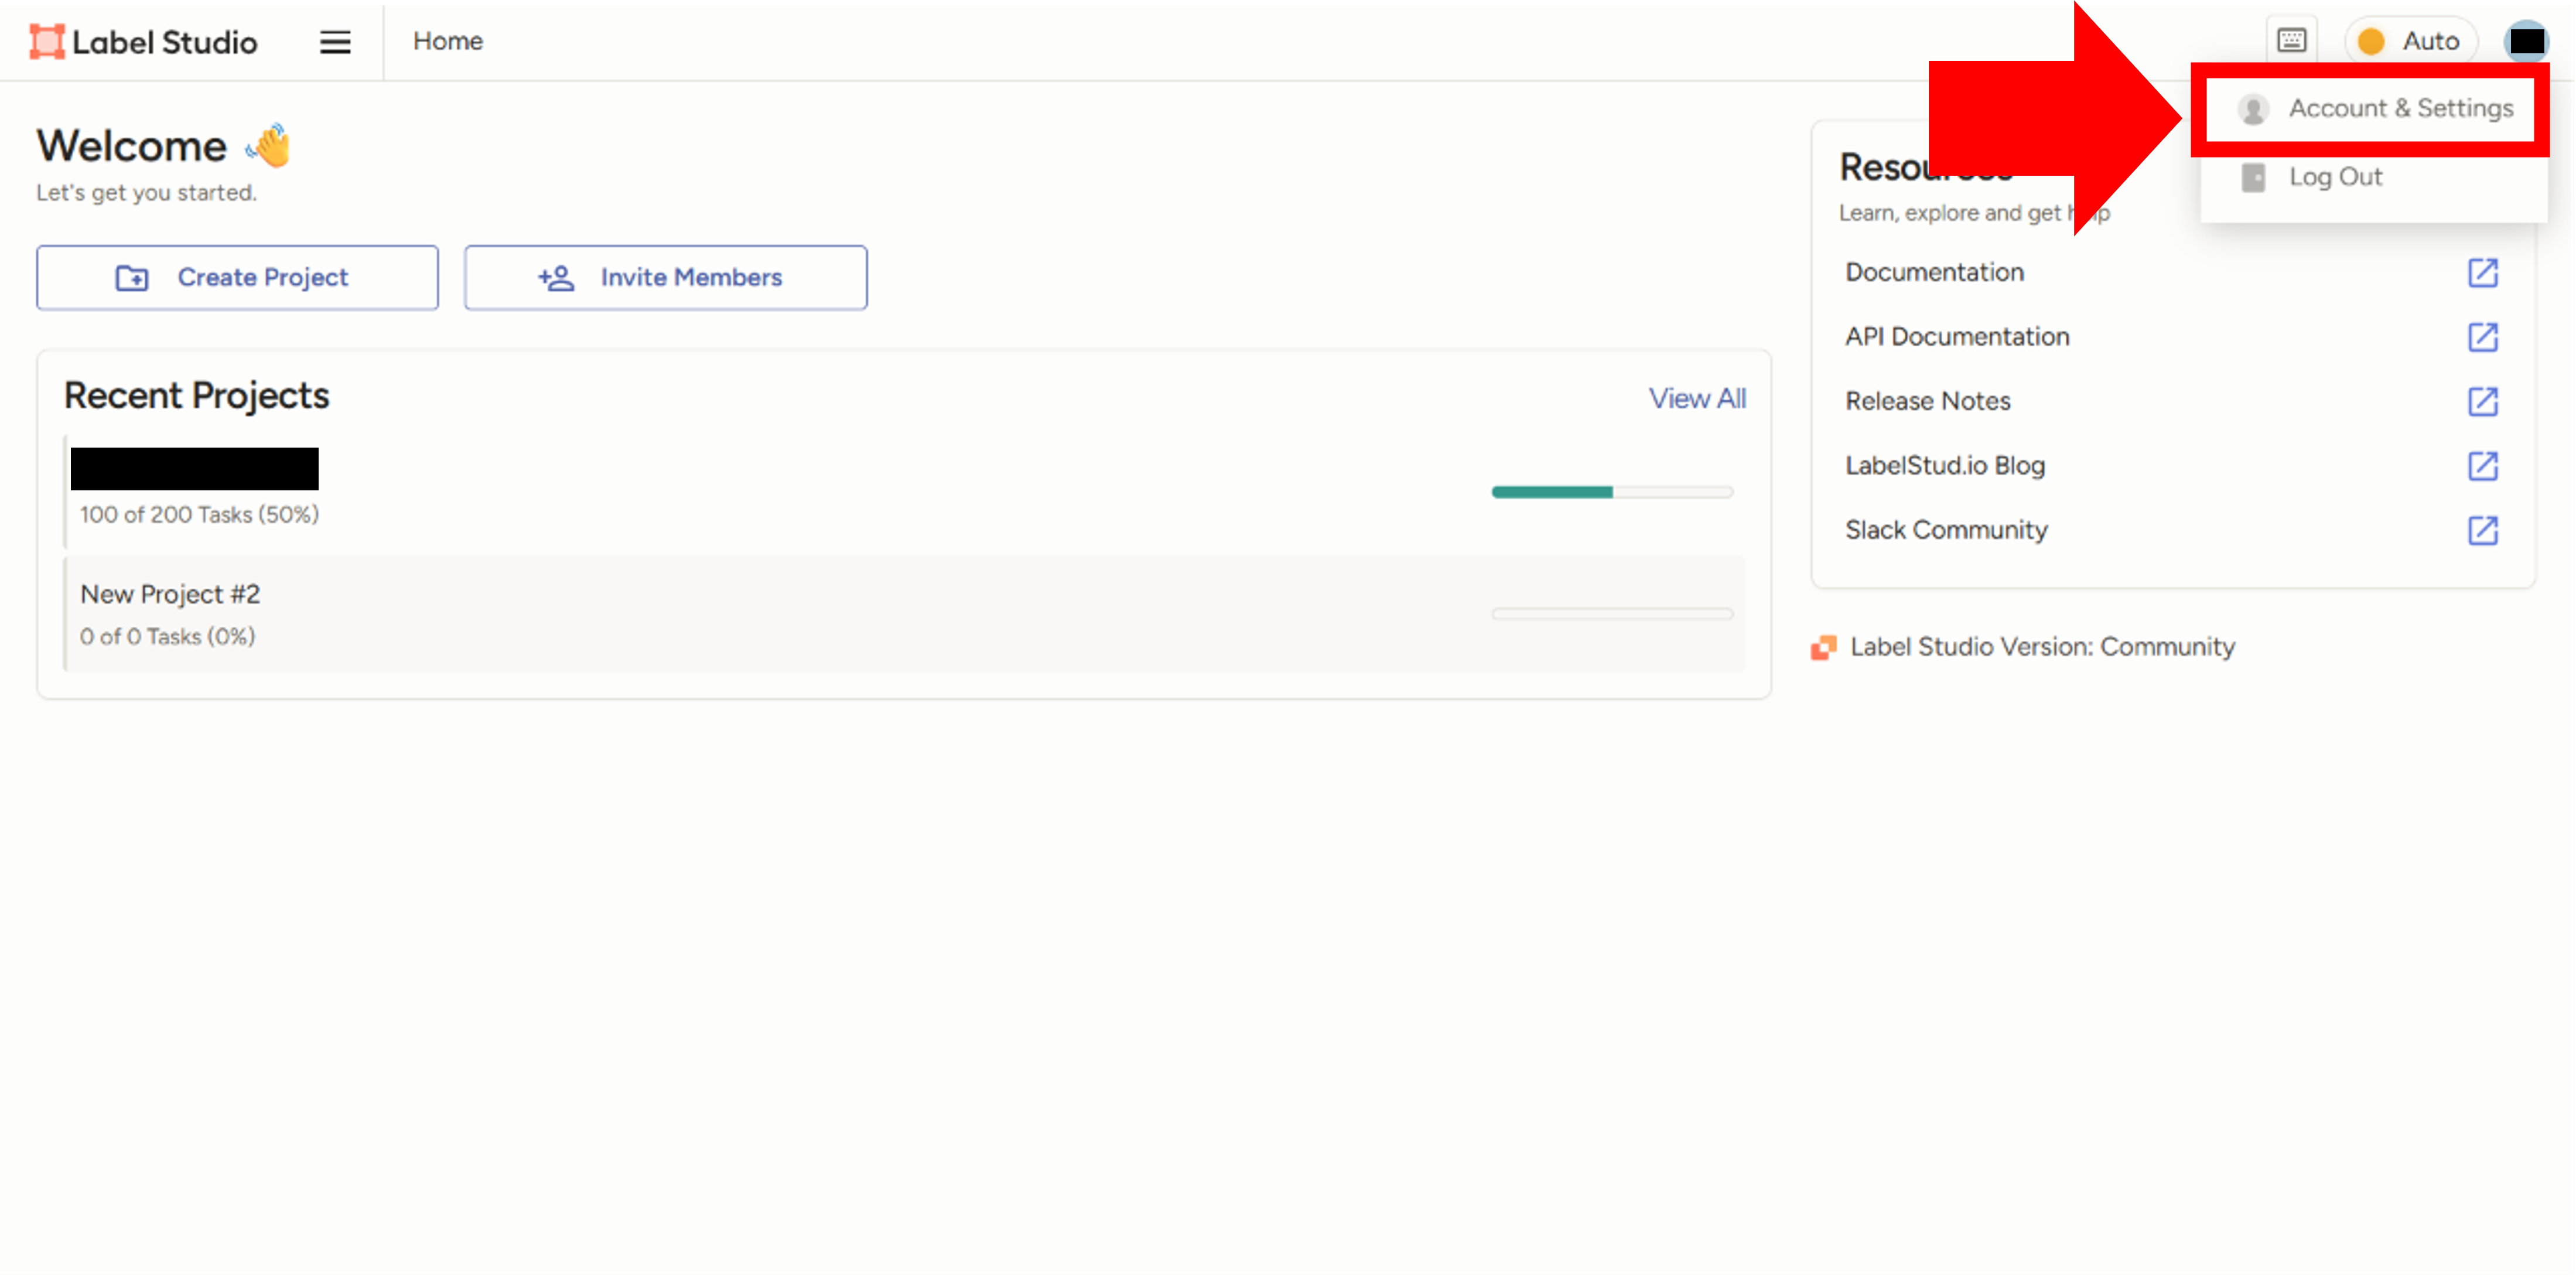The height and width of the screenshot is (1276, 2576).
Task: Click the door icon beside Log Out
Action: [x=2253, y=177]
